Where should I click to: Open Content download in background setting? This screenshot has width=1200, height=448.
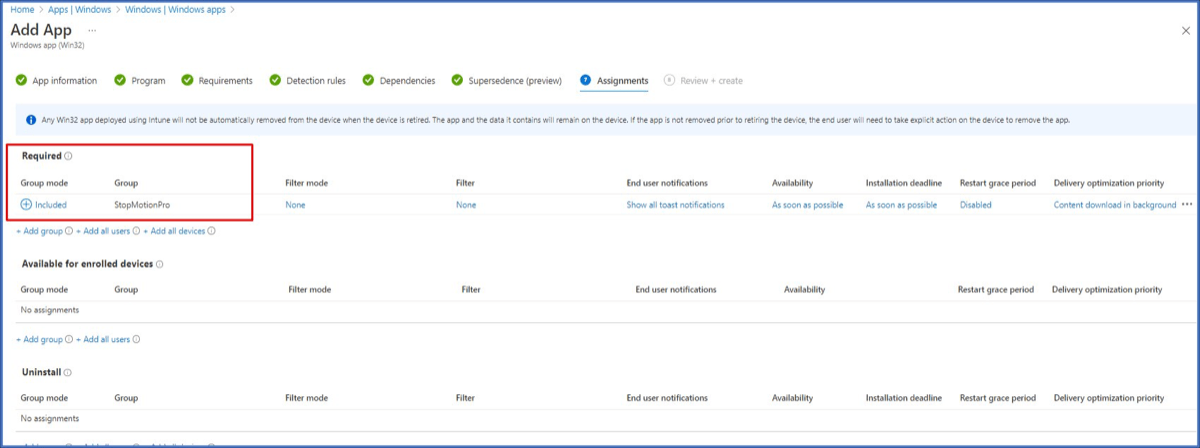click(1114, 205)
